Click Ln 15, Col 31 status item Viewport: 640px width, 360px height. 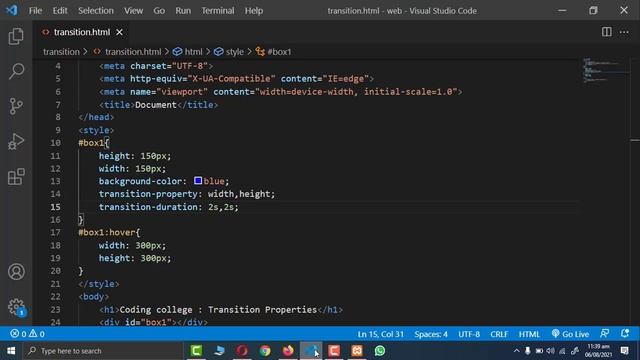380,334
